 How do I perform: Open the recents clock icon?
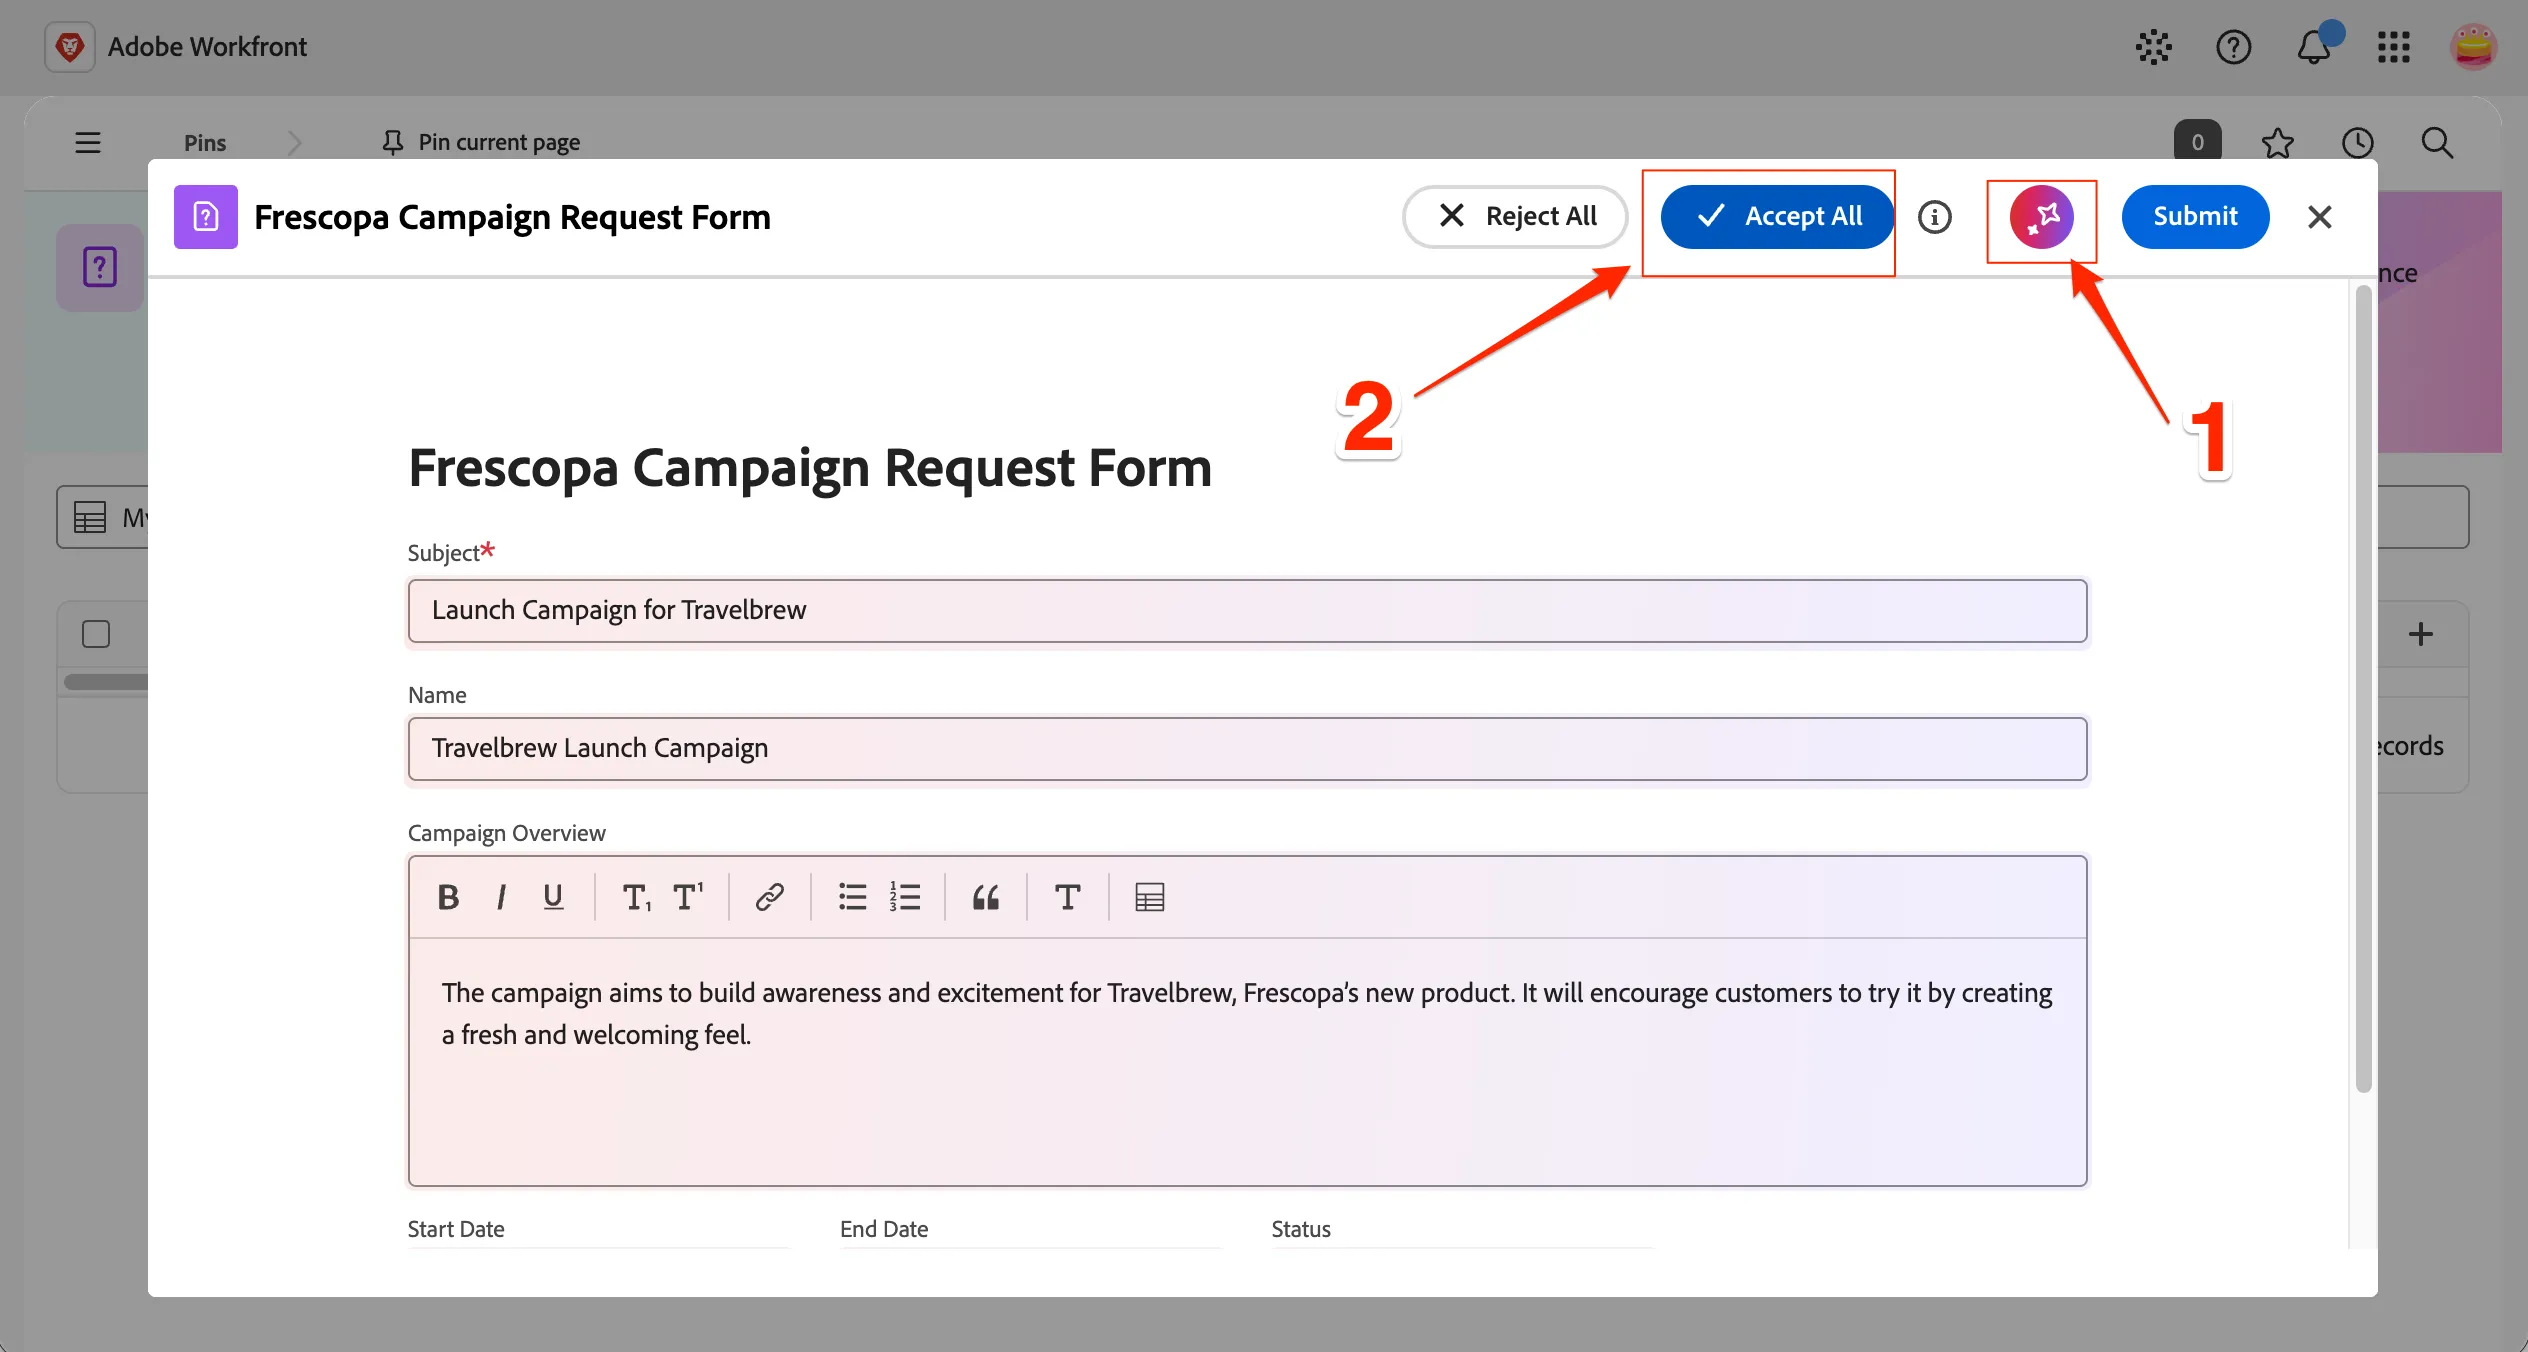pos(2358,143)
